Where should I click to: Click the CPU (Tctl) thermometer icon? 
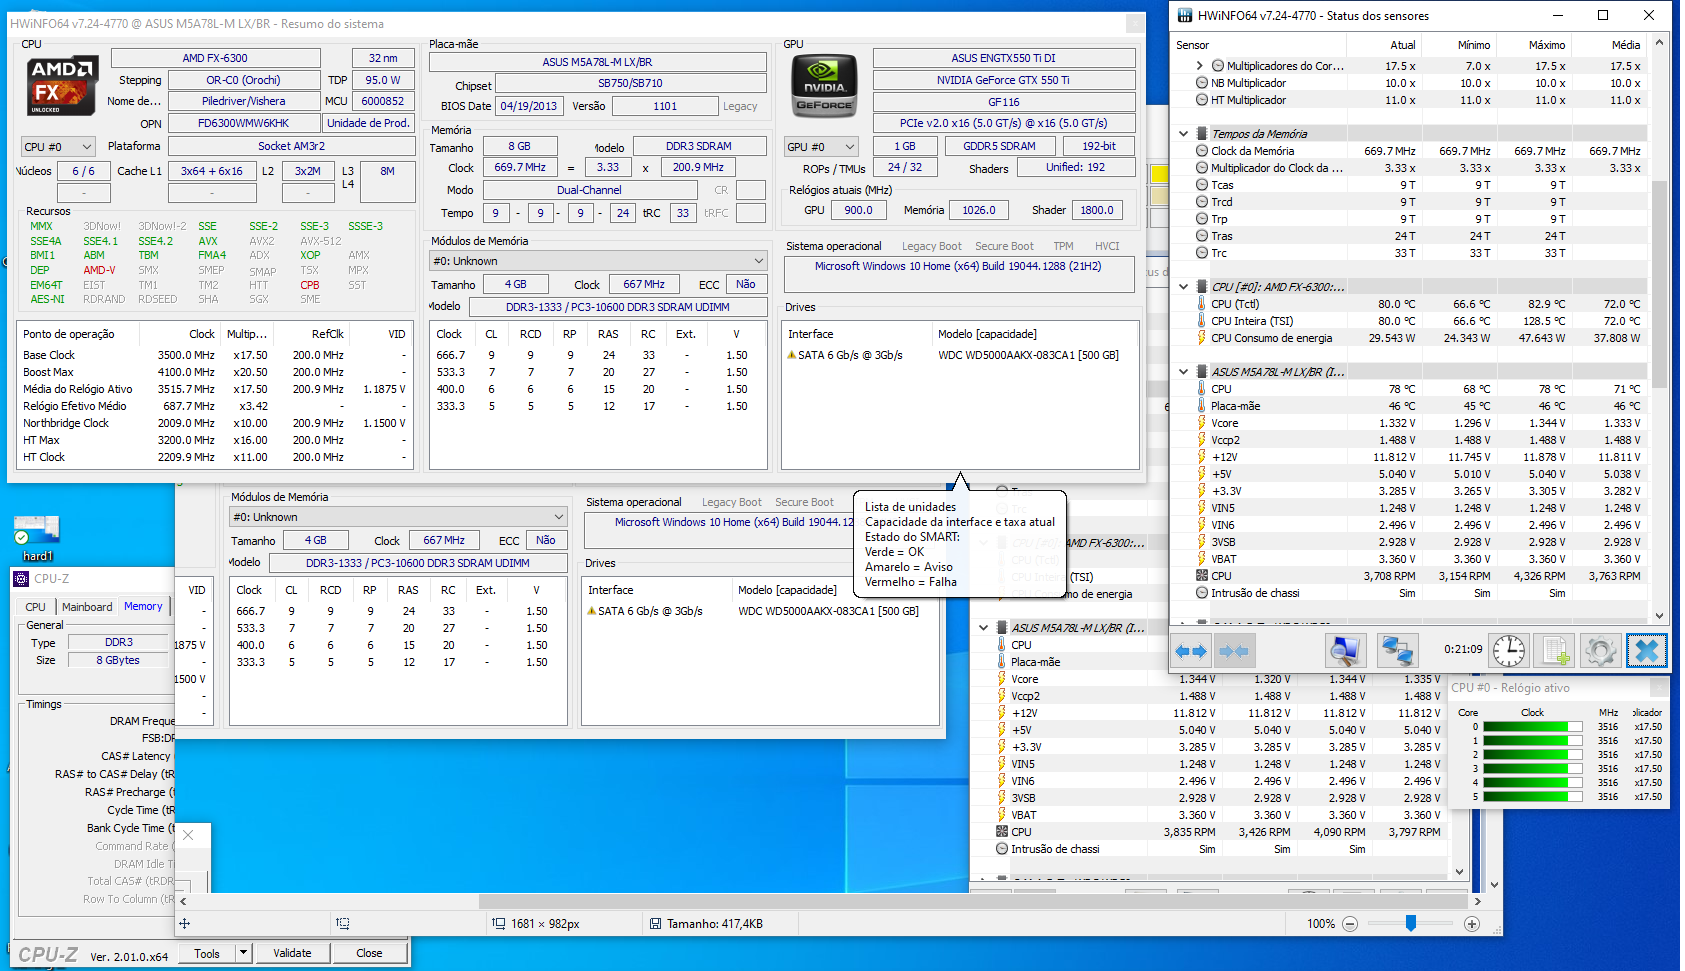coord(1202,304)
